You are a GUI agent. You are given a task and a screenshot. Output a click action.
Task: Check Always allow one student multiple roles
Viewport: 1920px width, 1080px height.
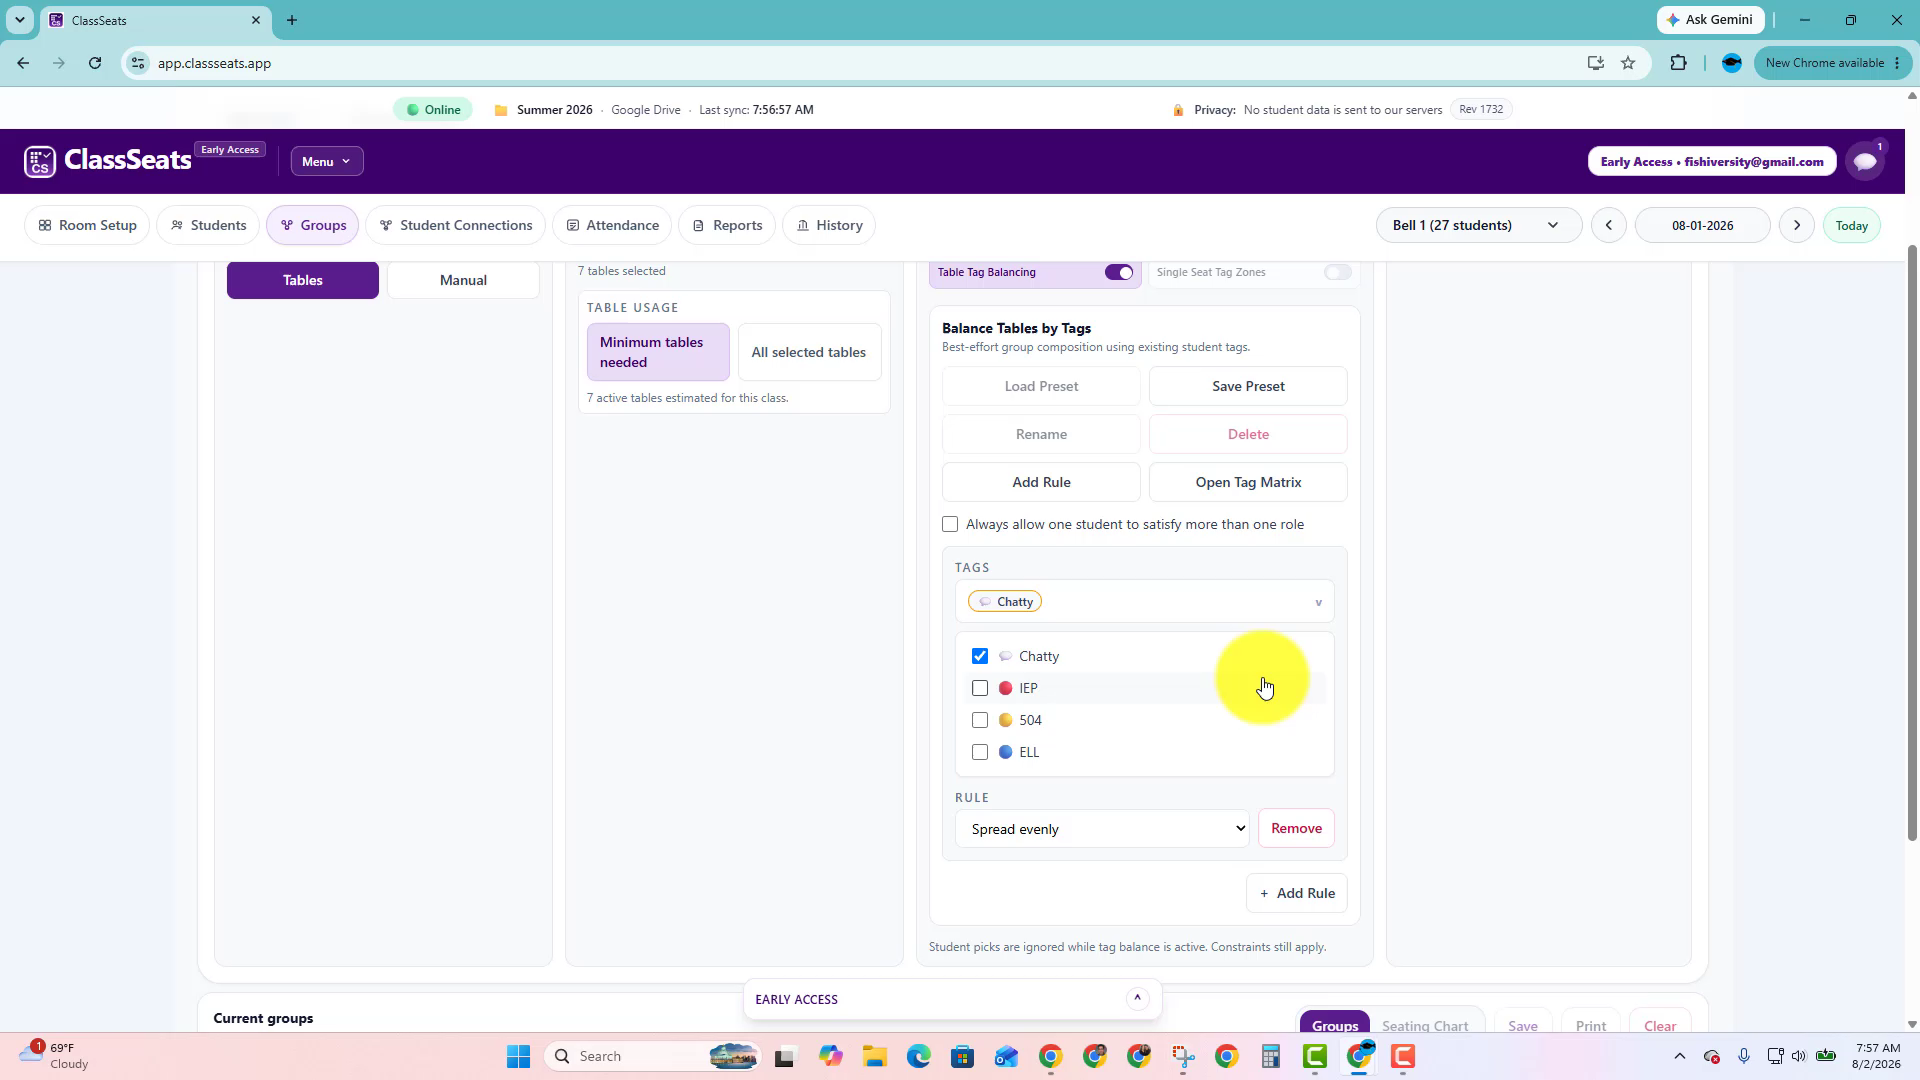click(x=950, y=524)
